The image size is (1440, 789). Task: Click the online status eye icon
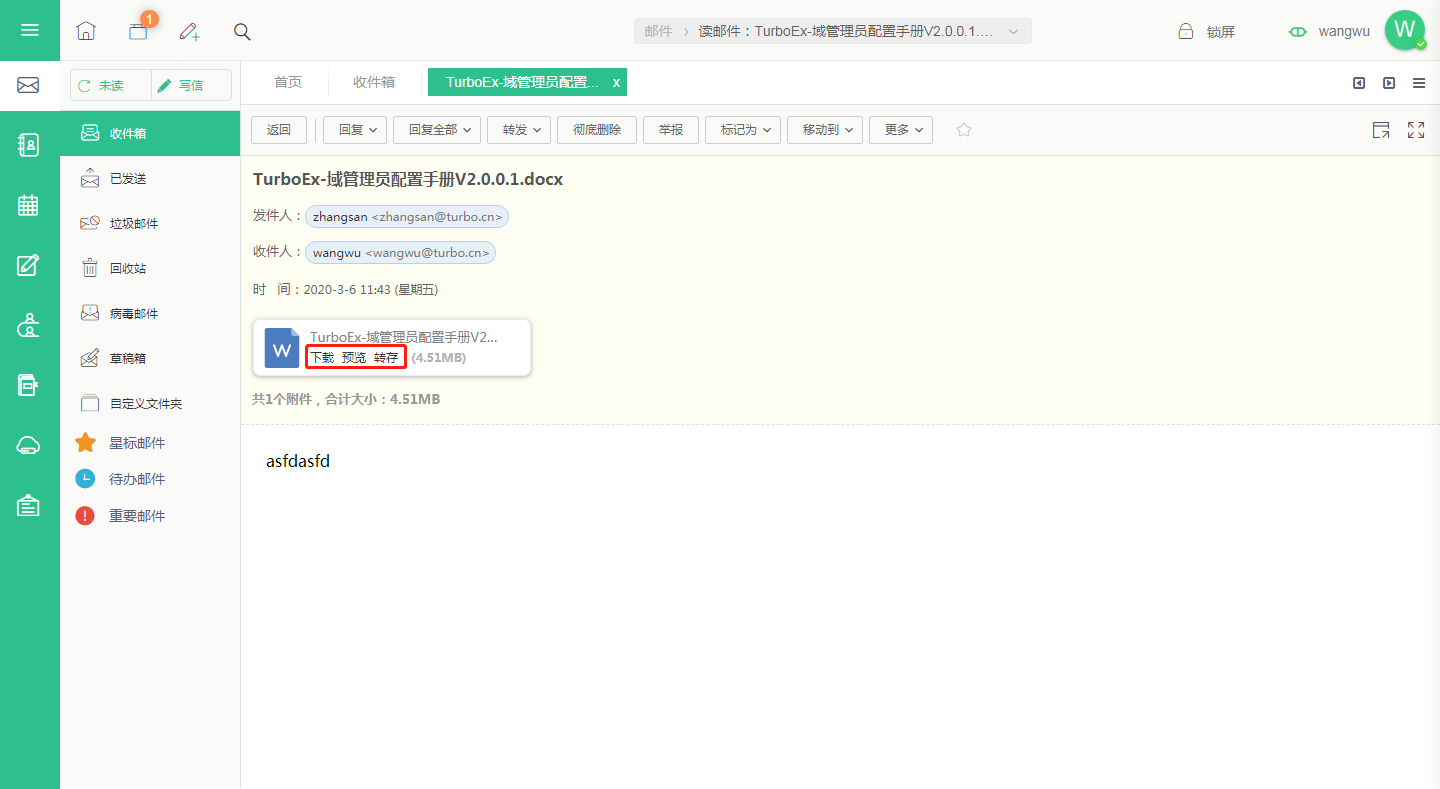(1298, 31)
